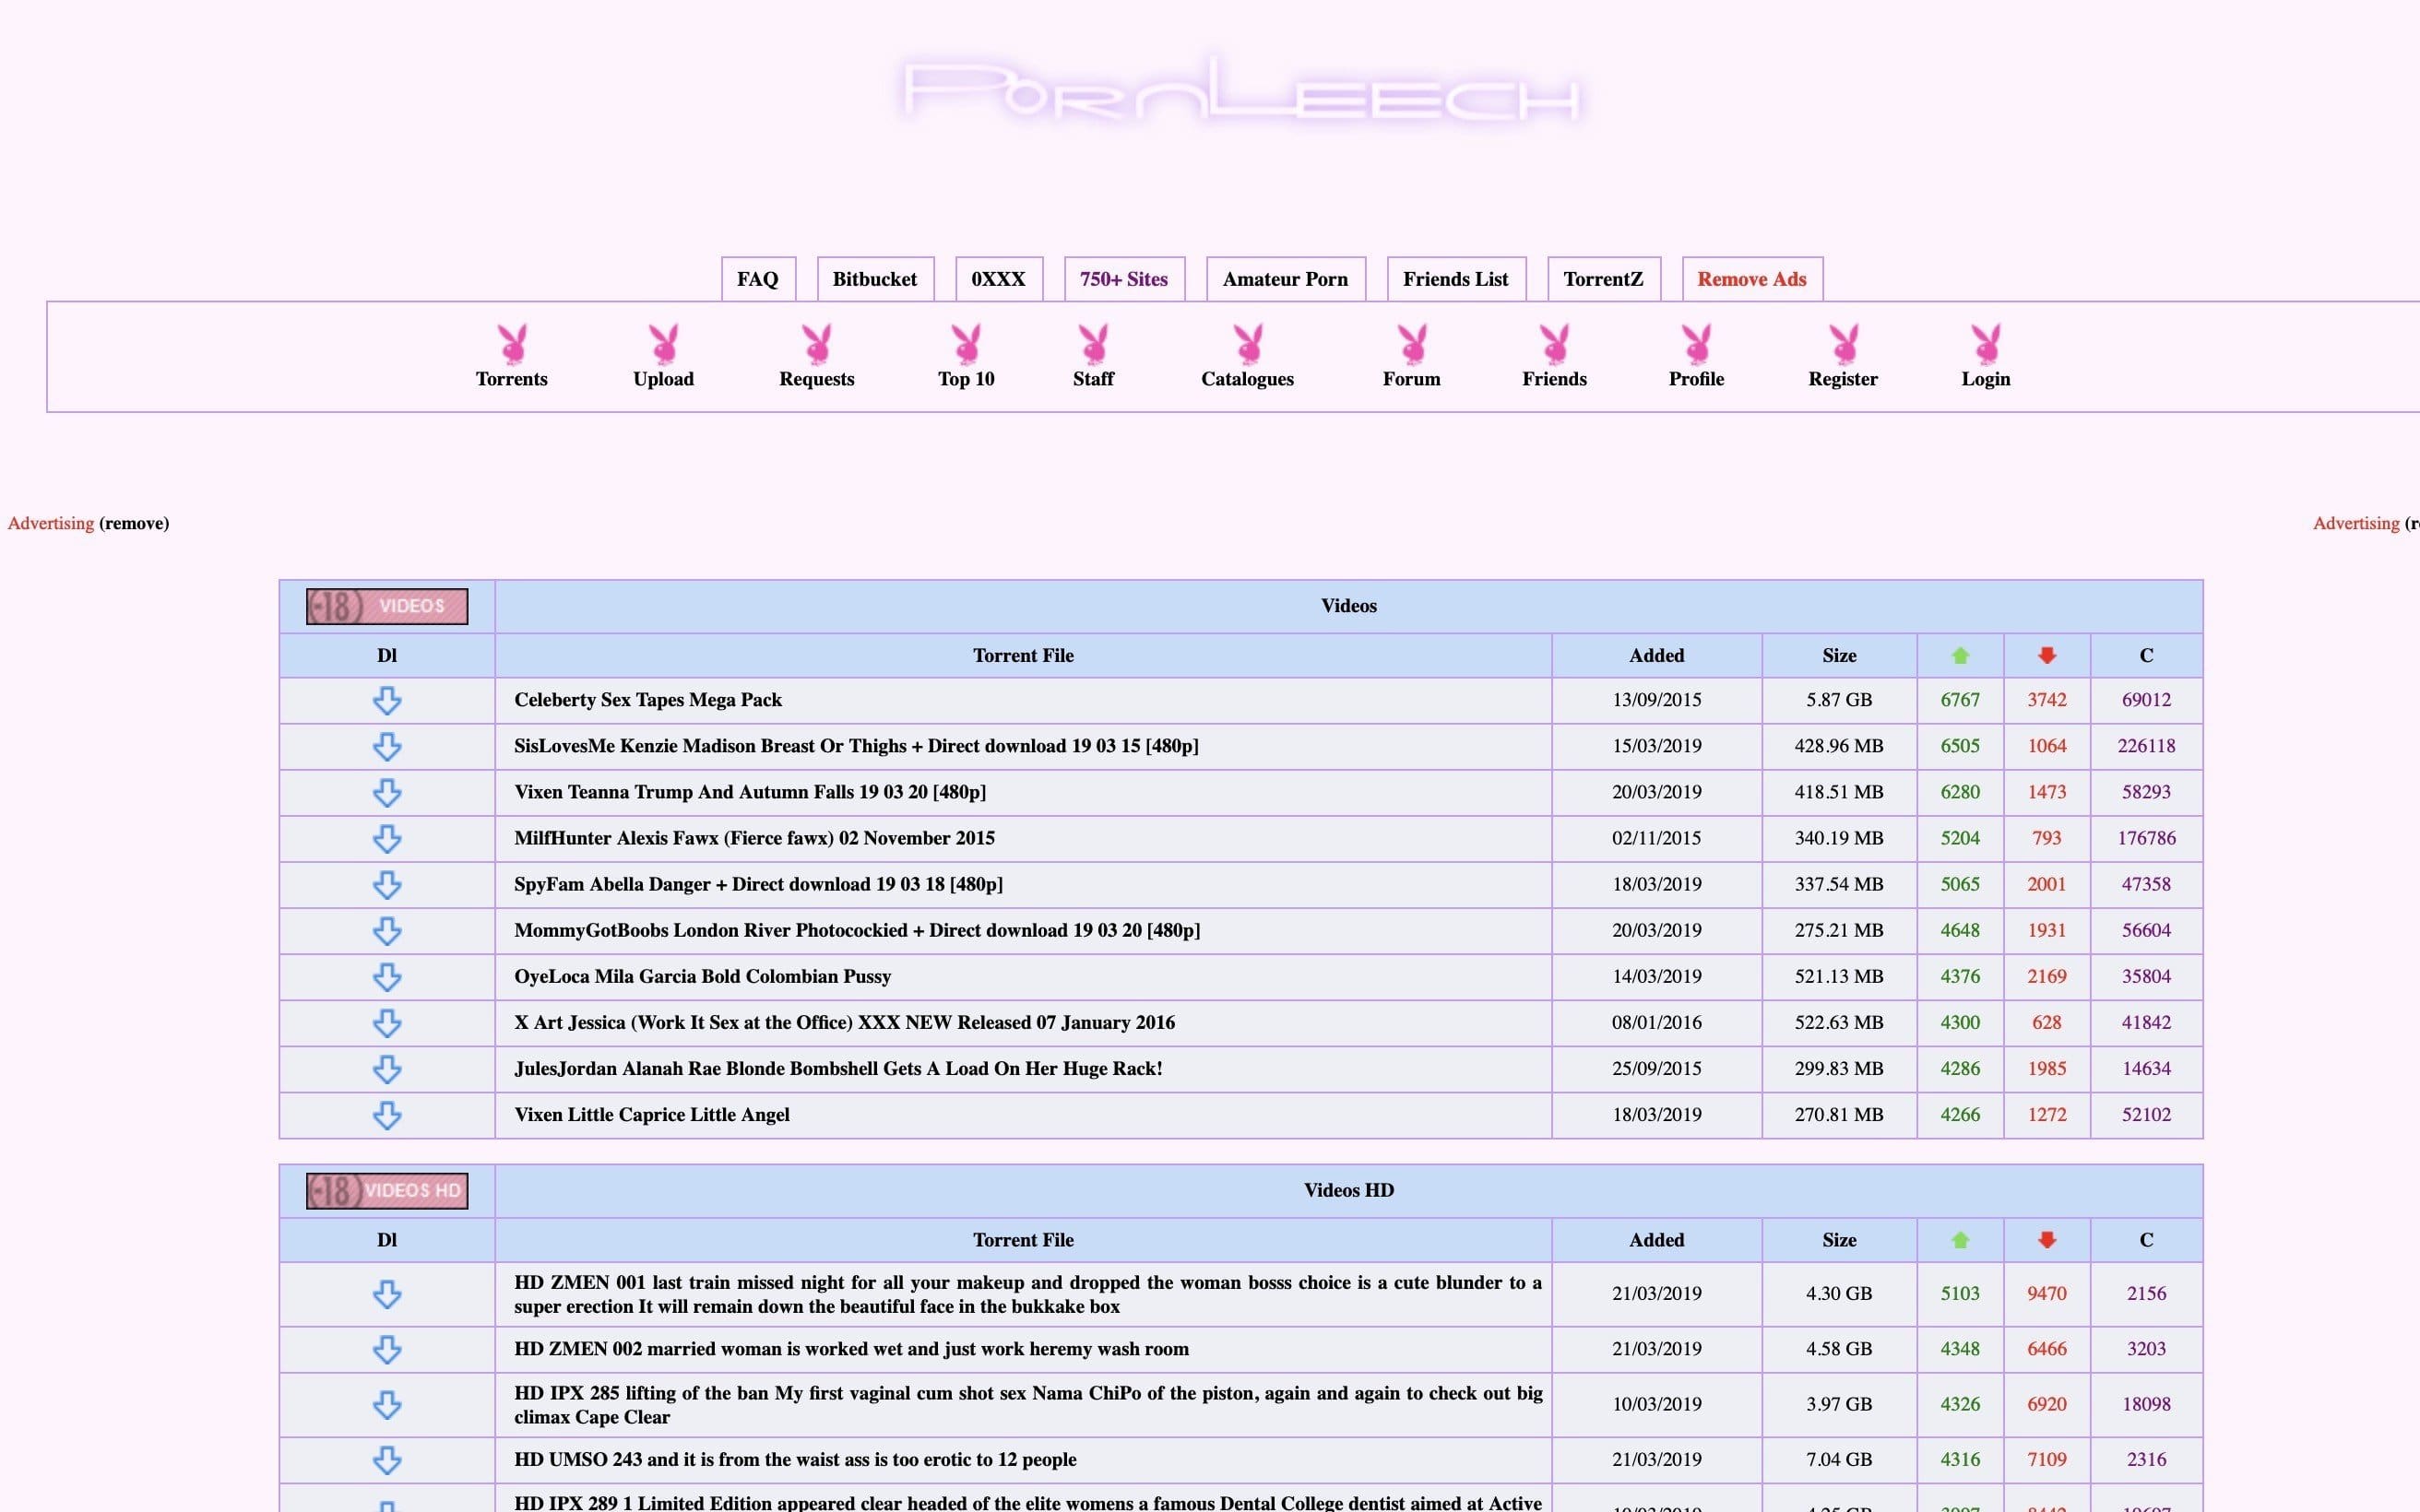Click the red Remove Ads tab
Image resolution: width=2420 pixels, height=1512 pixels.
click(1752, 279)
